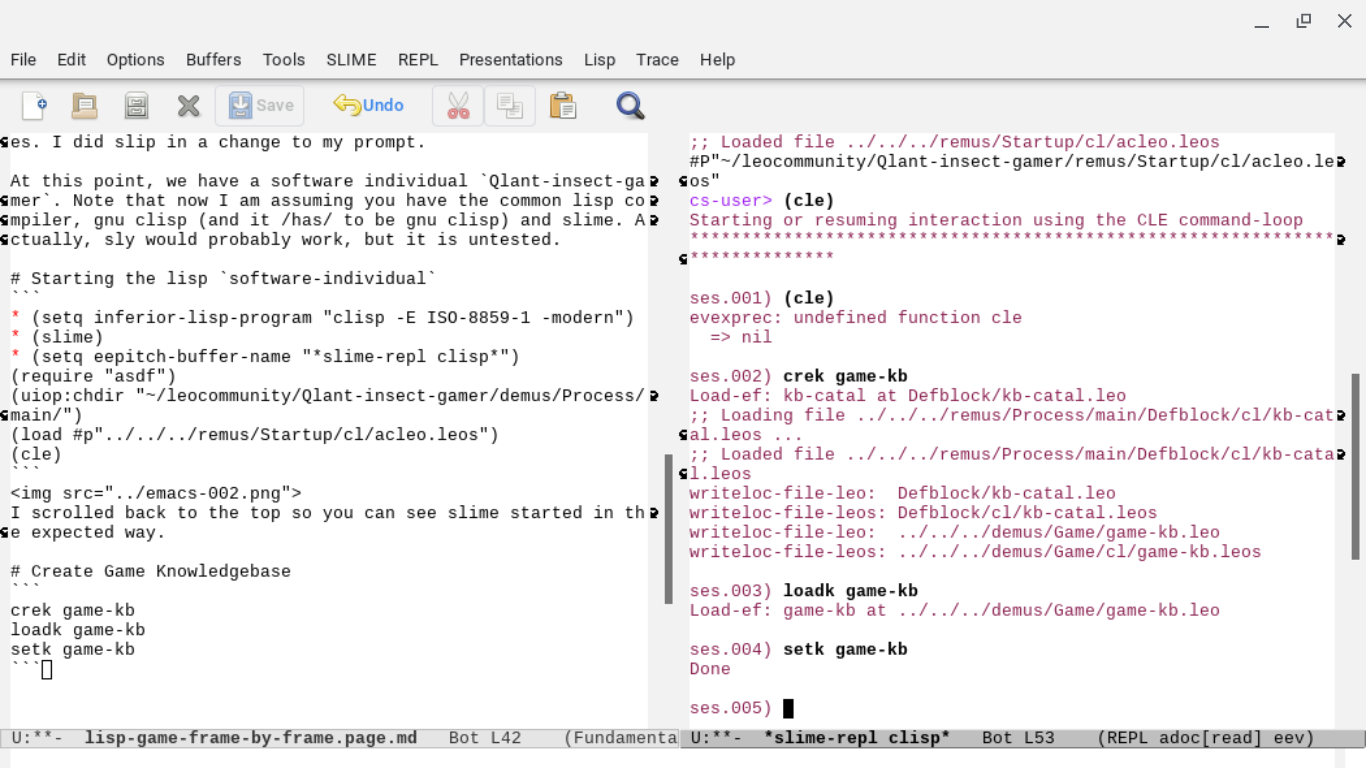Click the left pane's vertical scrollbar
Screen dimensions: 1366x768
(x=669, y=529)
